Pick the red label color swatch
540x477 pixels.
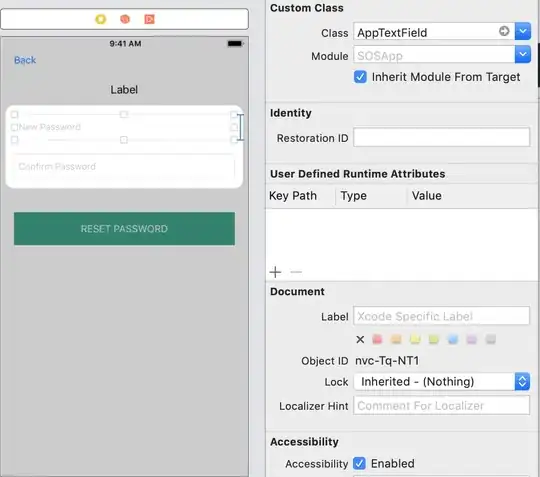tap(377, 340)
